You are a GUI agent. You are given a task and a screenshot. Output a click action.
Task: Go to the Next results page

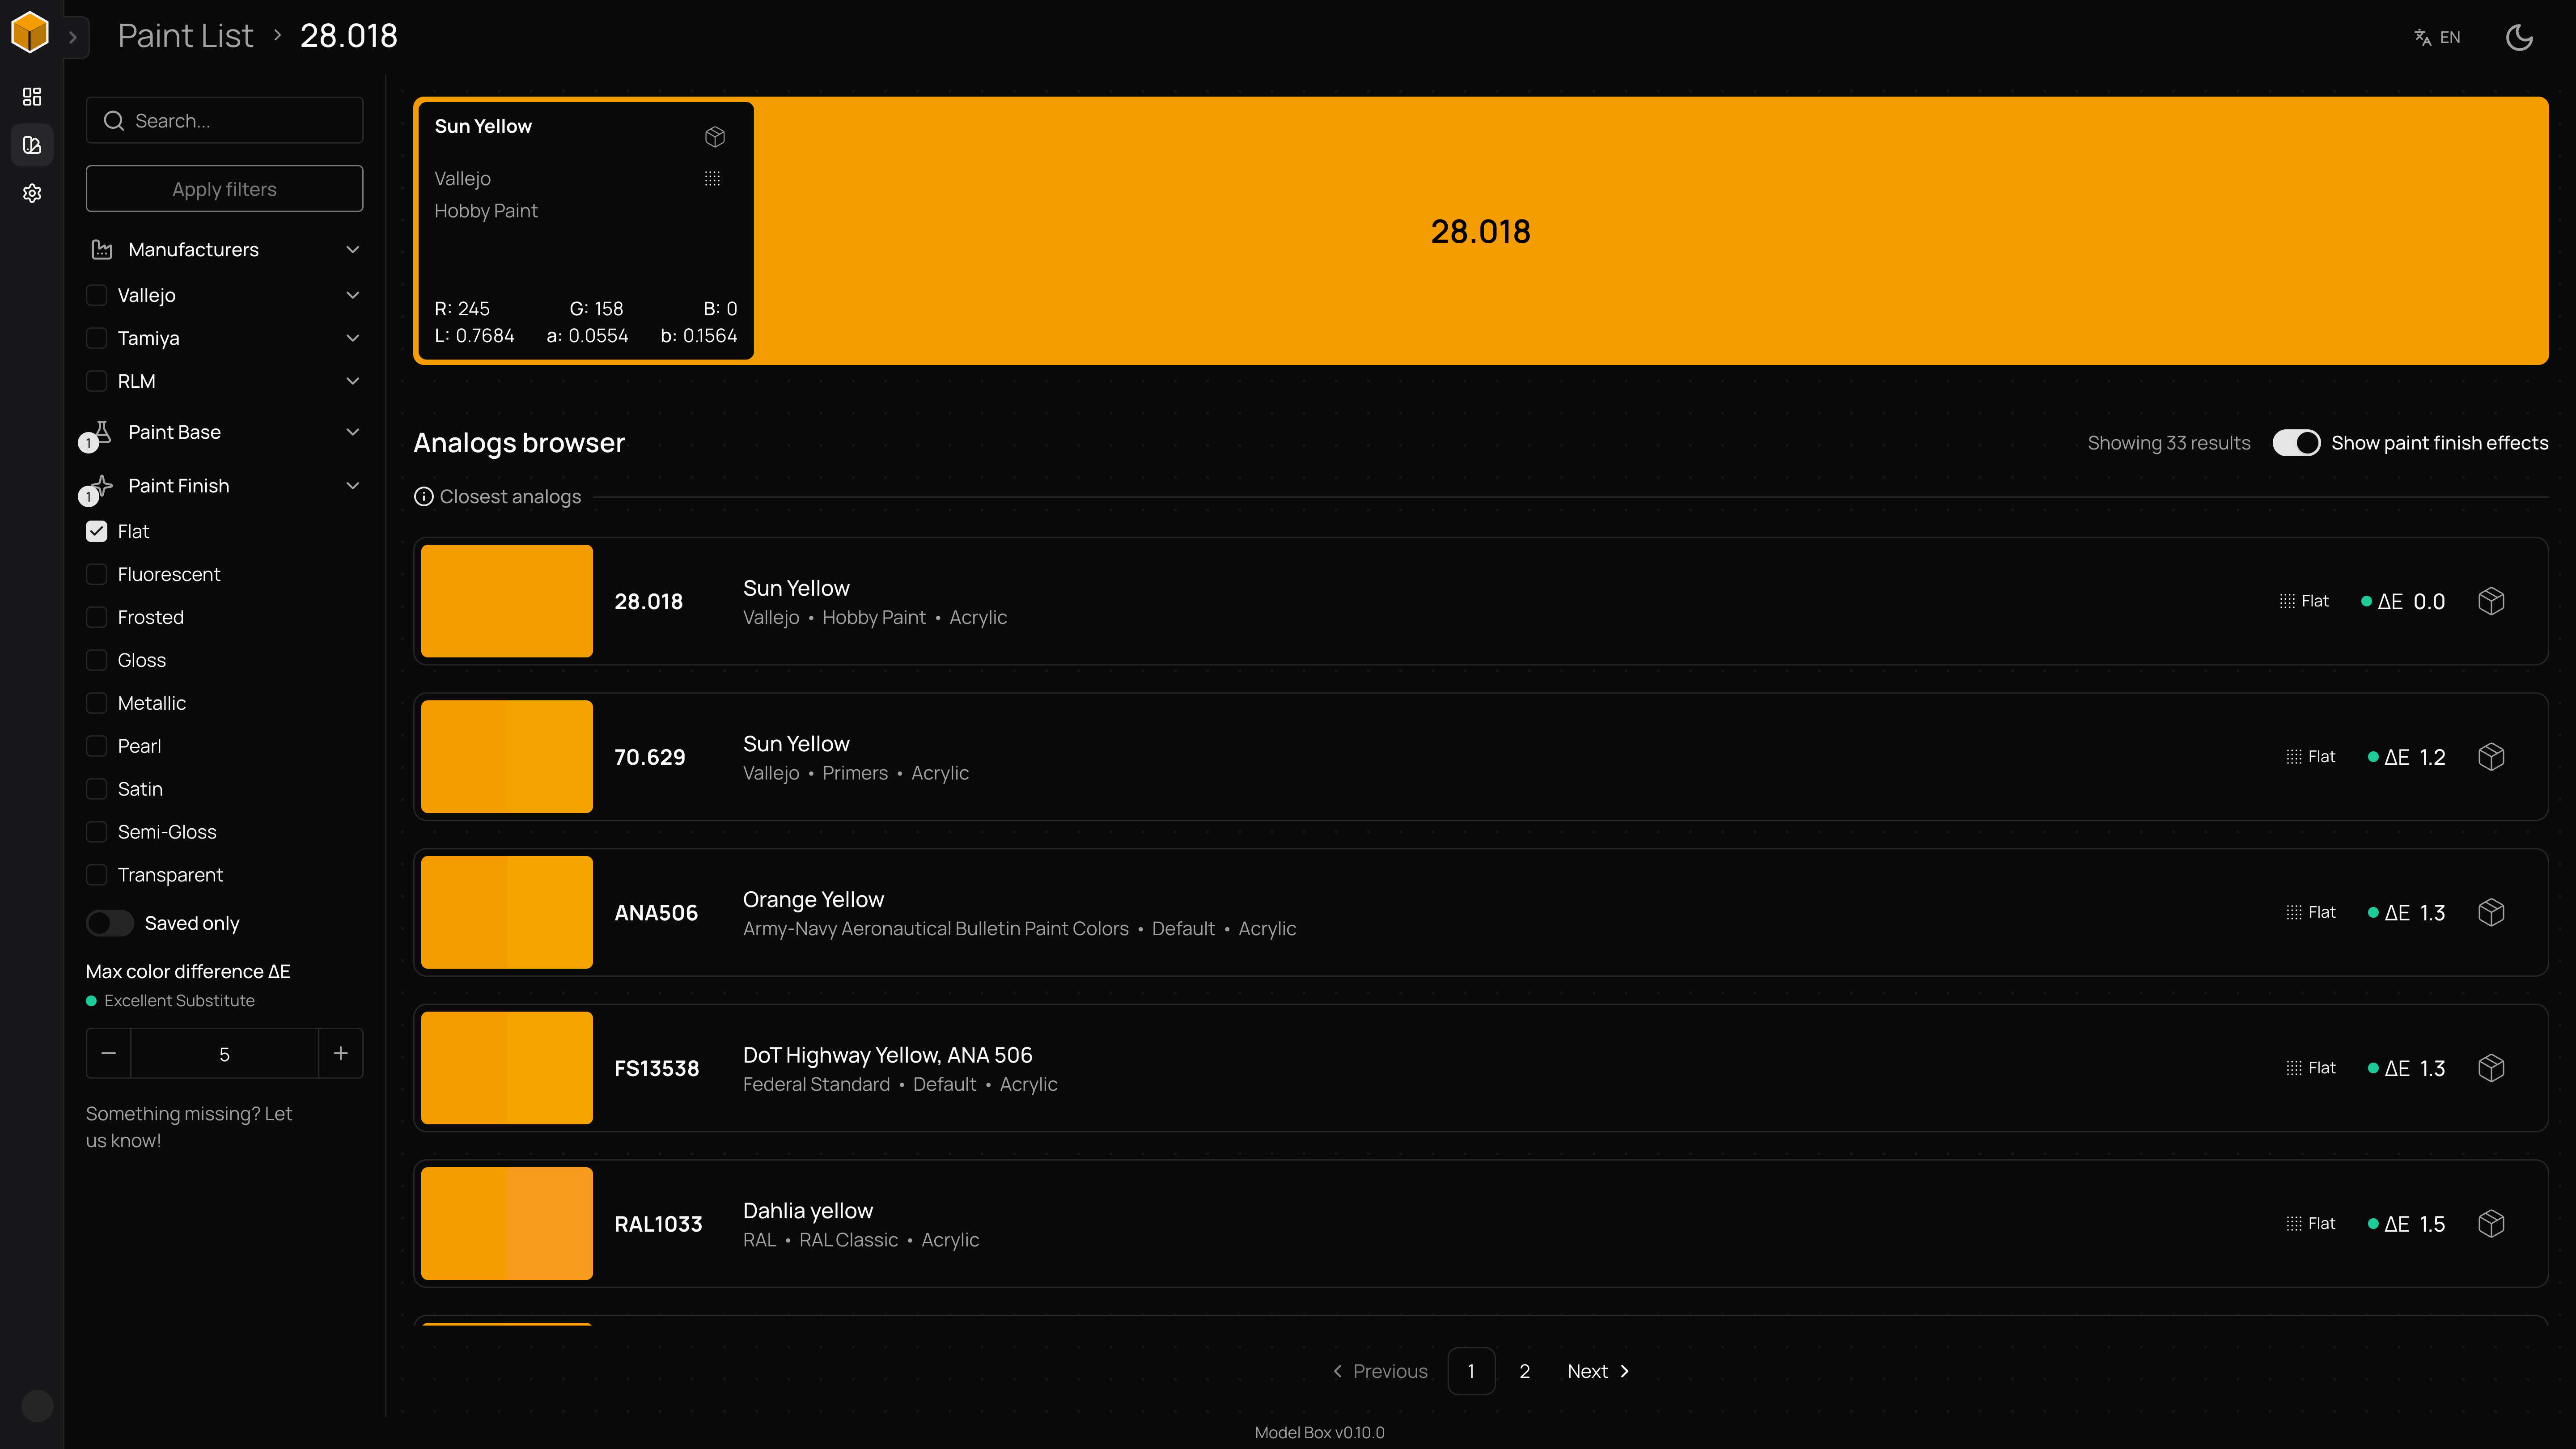point(1598,1371)
